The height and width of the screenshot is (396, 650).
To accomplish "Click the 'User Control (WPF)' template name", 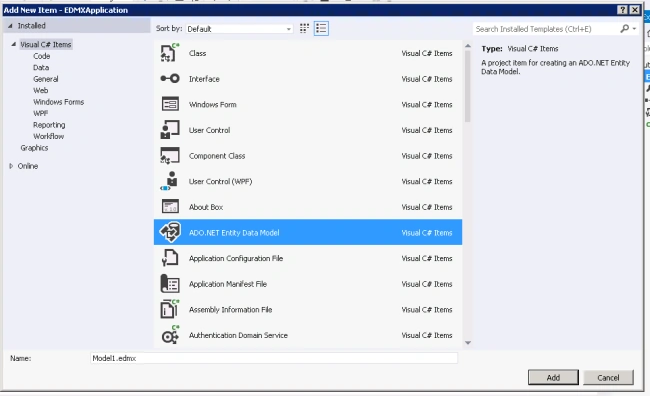I will click(x=220, y=181).
